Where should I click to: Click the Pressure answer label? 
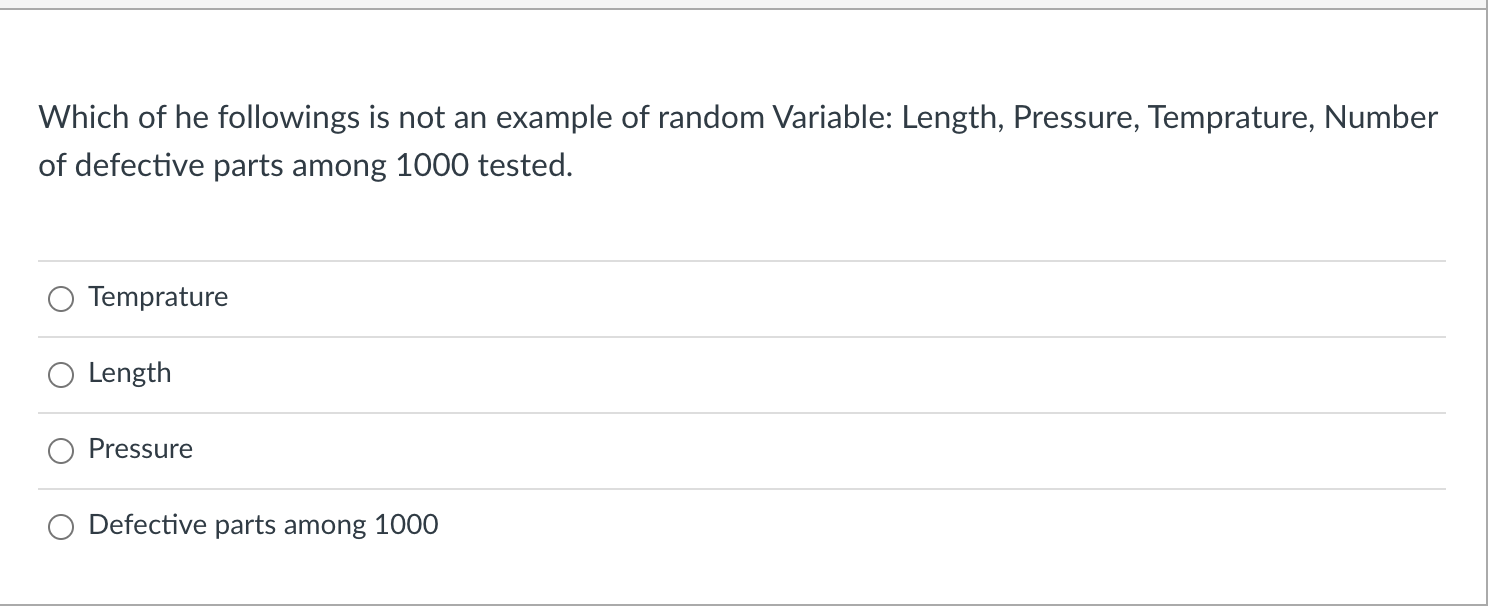(x=140, y=448)
